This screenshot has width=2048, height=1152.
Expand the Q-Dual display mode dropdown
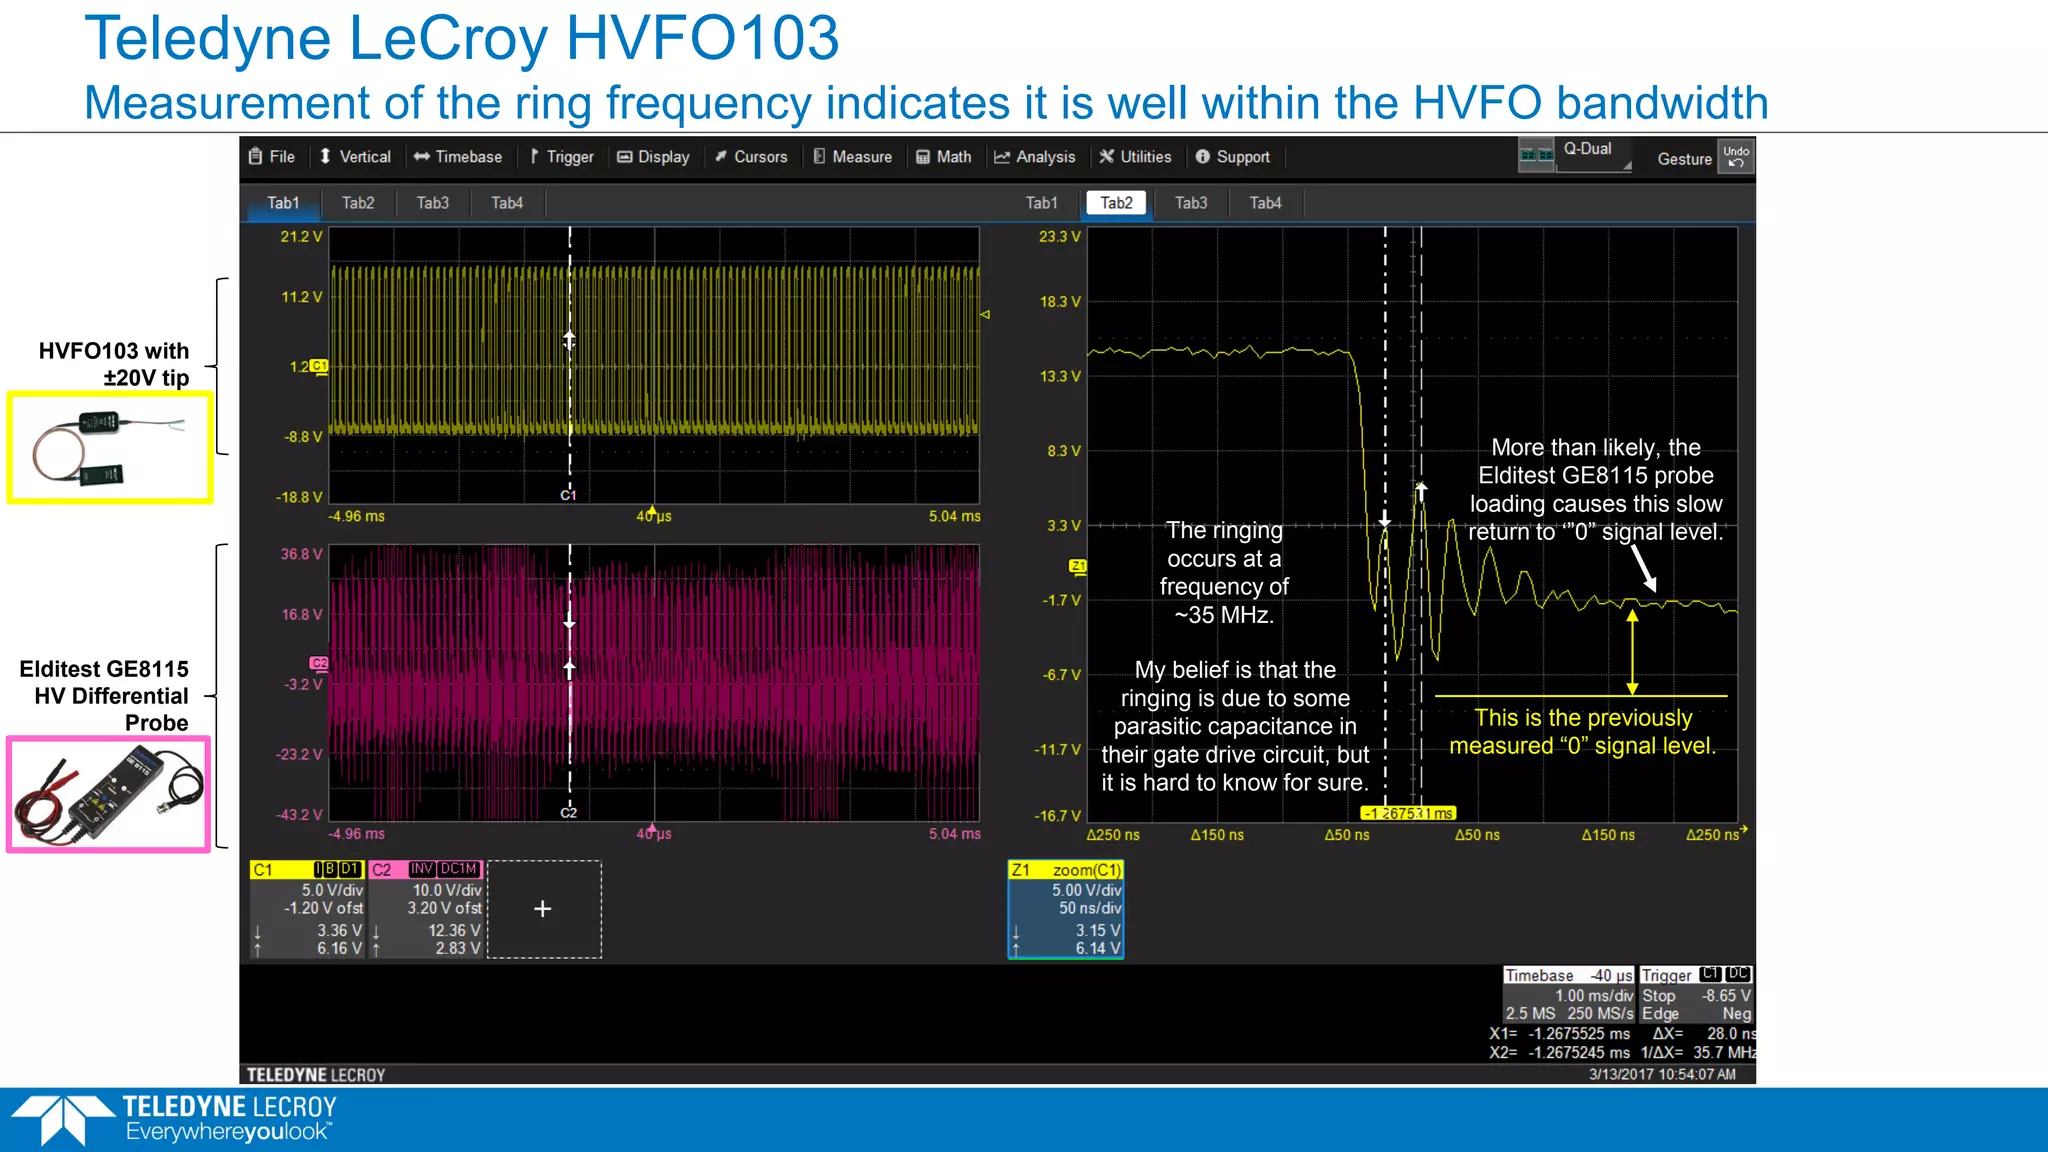pyautogui.click(x=1596, y=155)
